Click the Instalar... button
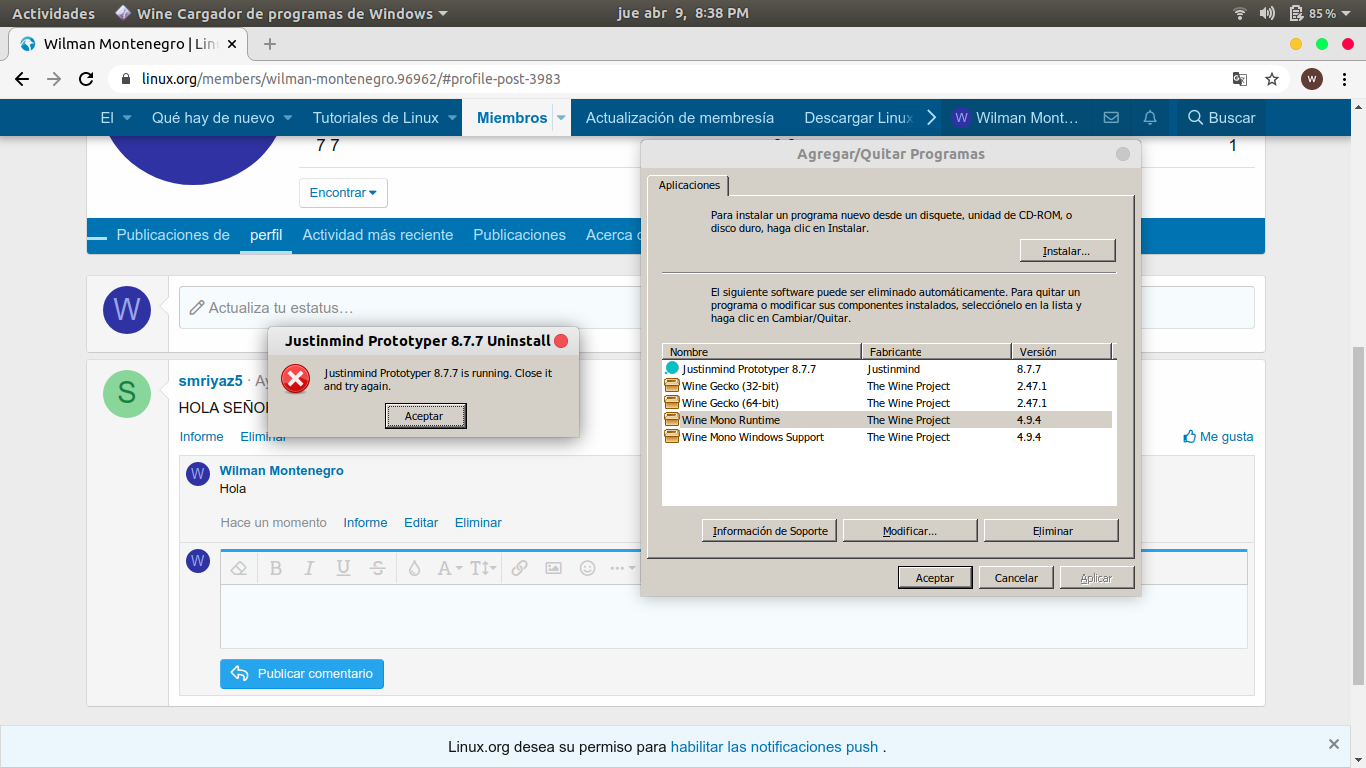 [1067, 251]
